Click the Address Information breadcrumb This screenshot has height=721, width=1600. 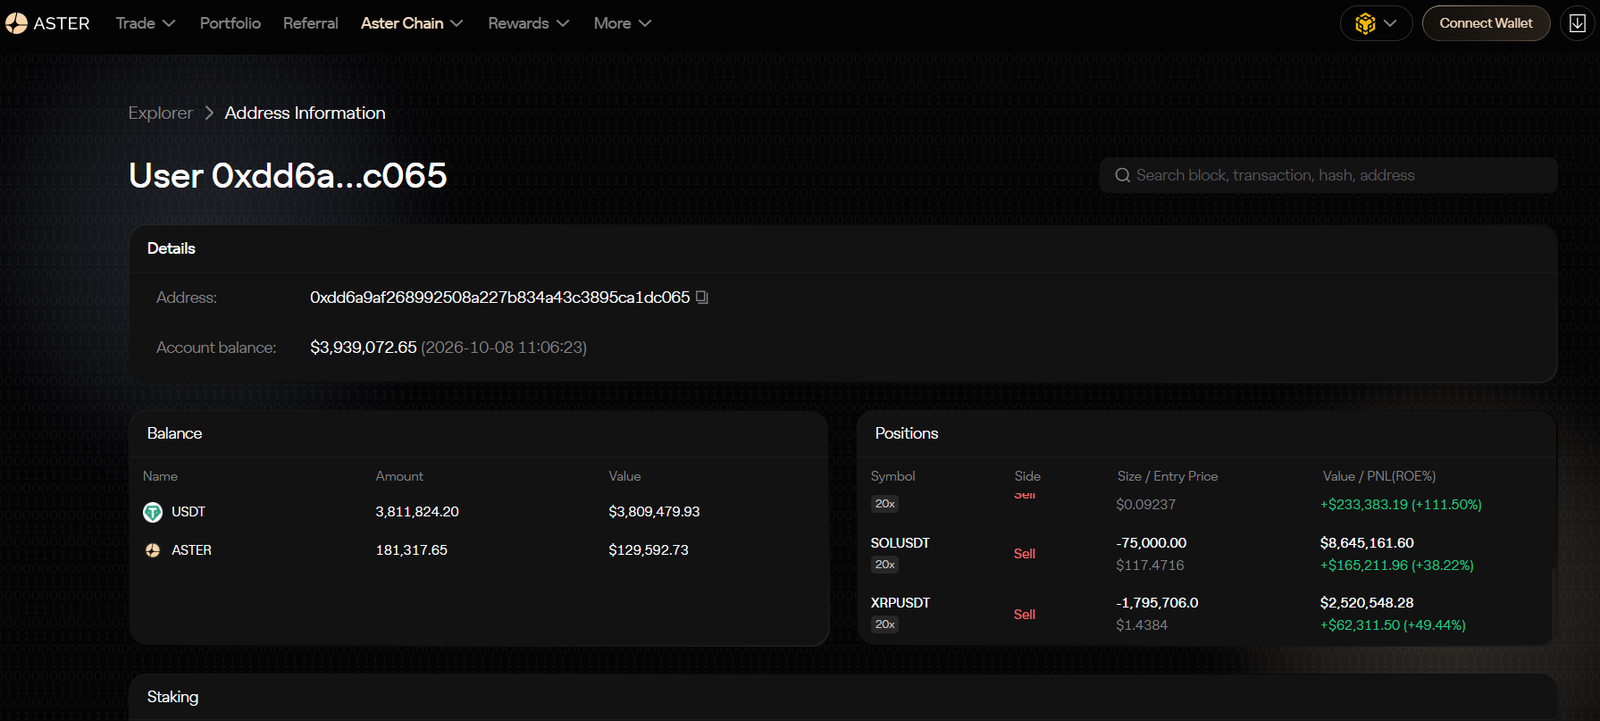point(305,113)
